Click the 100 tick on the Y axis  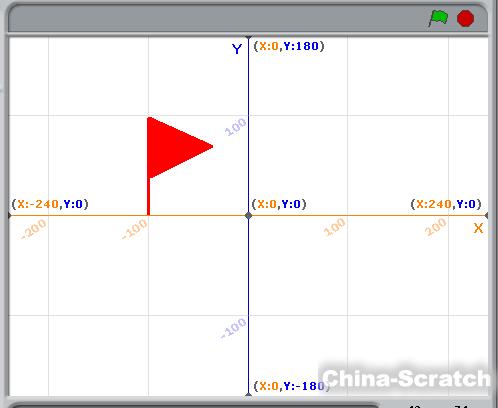(236, 127)
